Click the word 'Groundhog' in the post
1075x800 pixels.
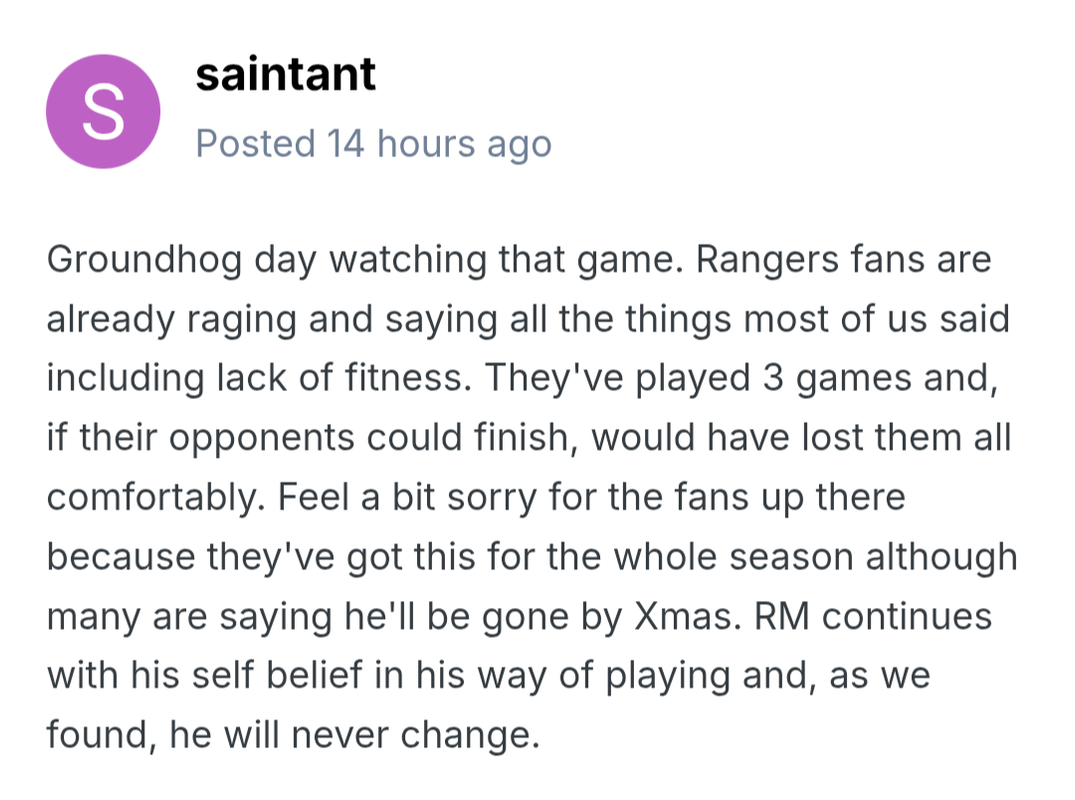[144, 260]
